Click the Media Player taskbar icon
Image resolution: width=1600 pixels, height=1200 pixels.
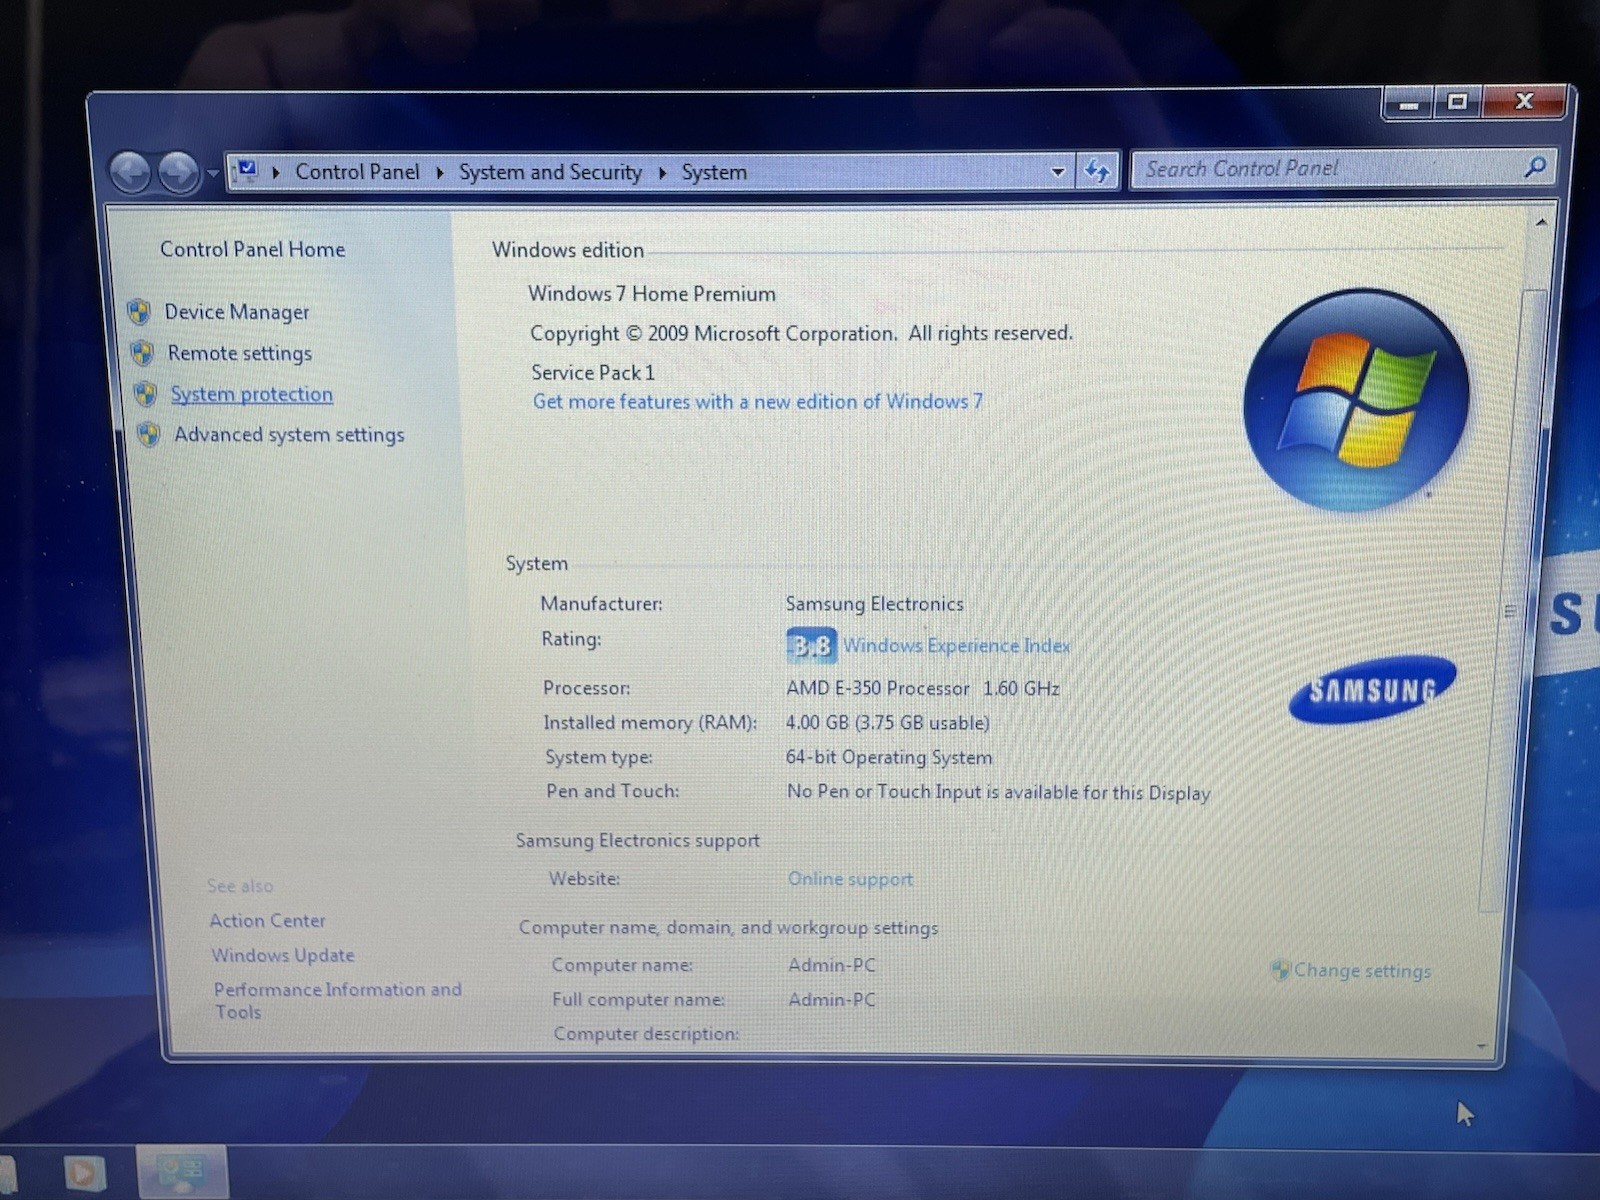pos(84,1172)
